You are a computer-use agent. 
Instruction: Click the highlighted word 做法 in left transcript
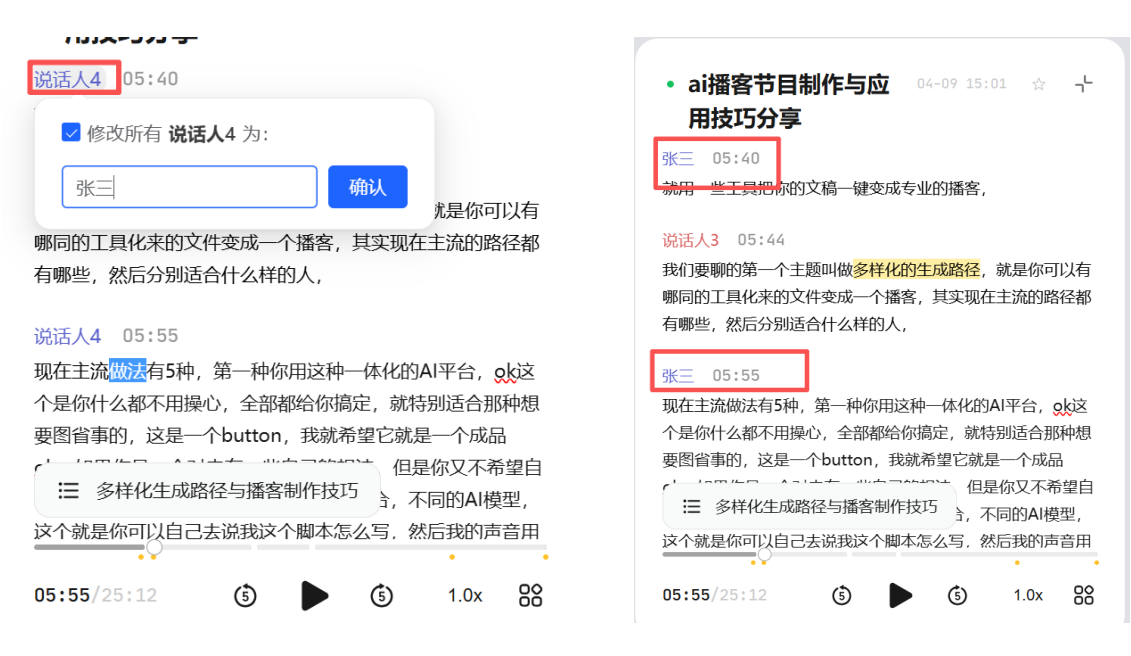tap(128, 371)
